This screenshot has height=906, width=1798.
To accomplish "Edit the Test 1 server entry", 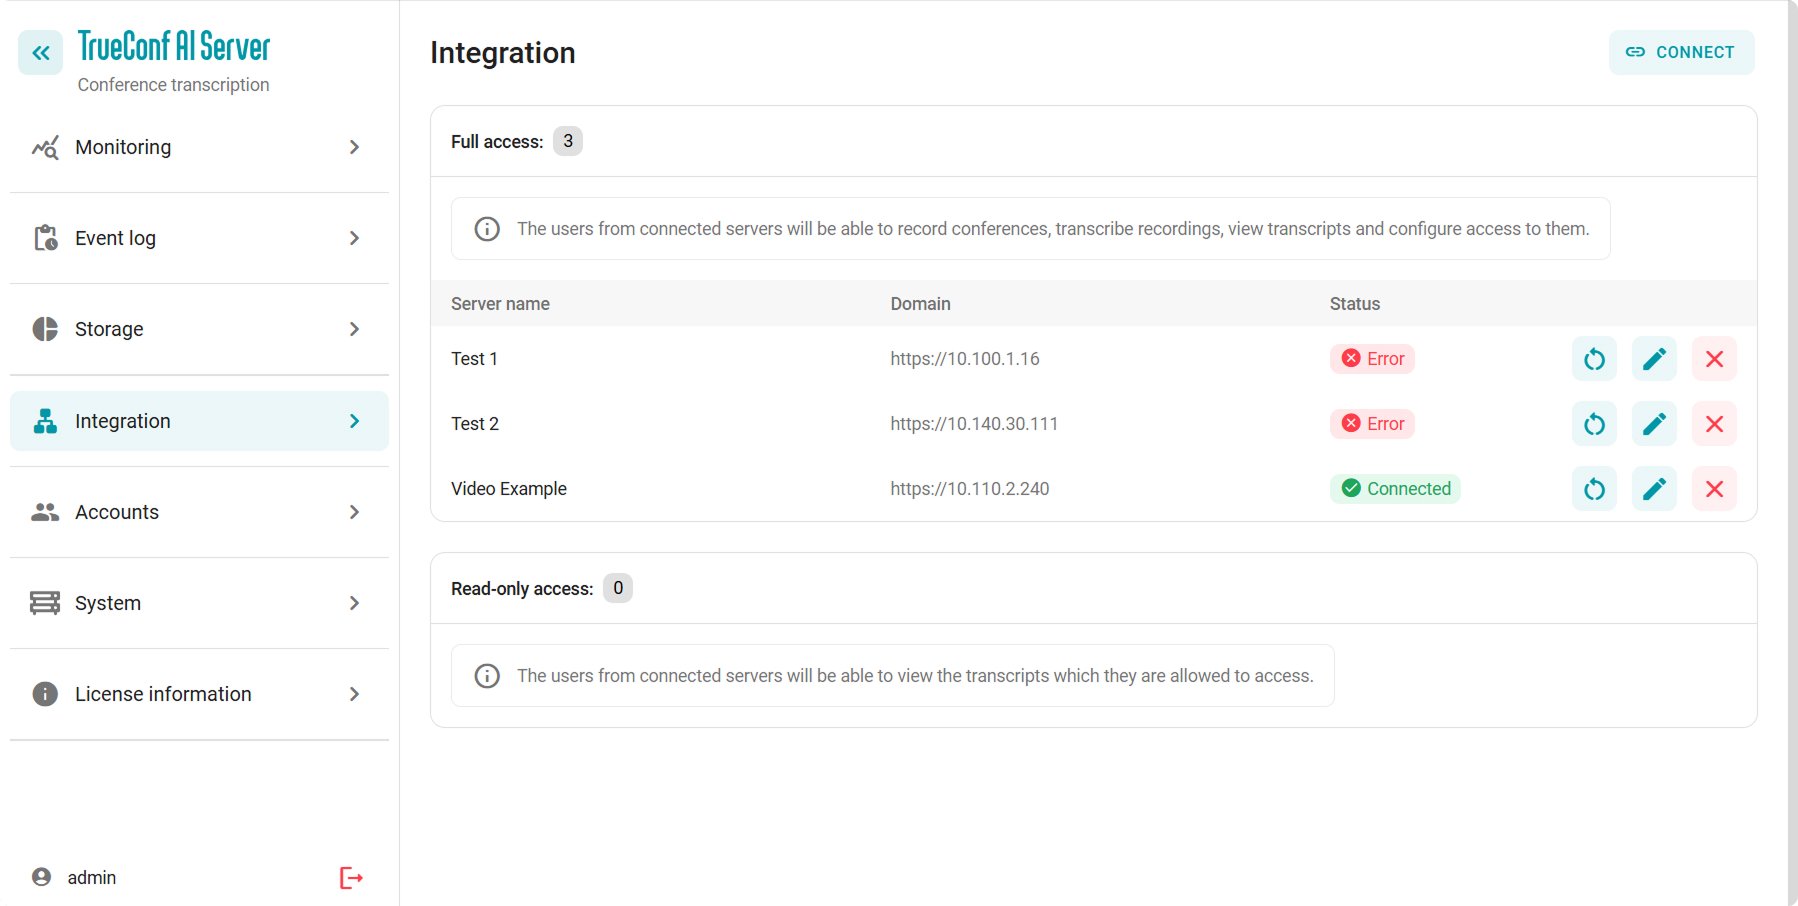I will [x=1654, y=359].
